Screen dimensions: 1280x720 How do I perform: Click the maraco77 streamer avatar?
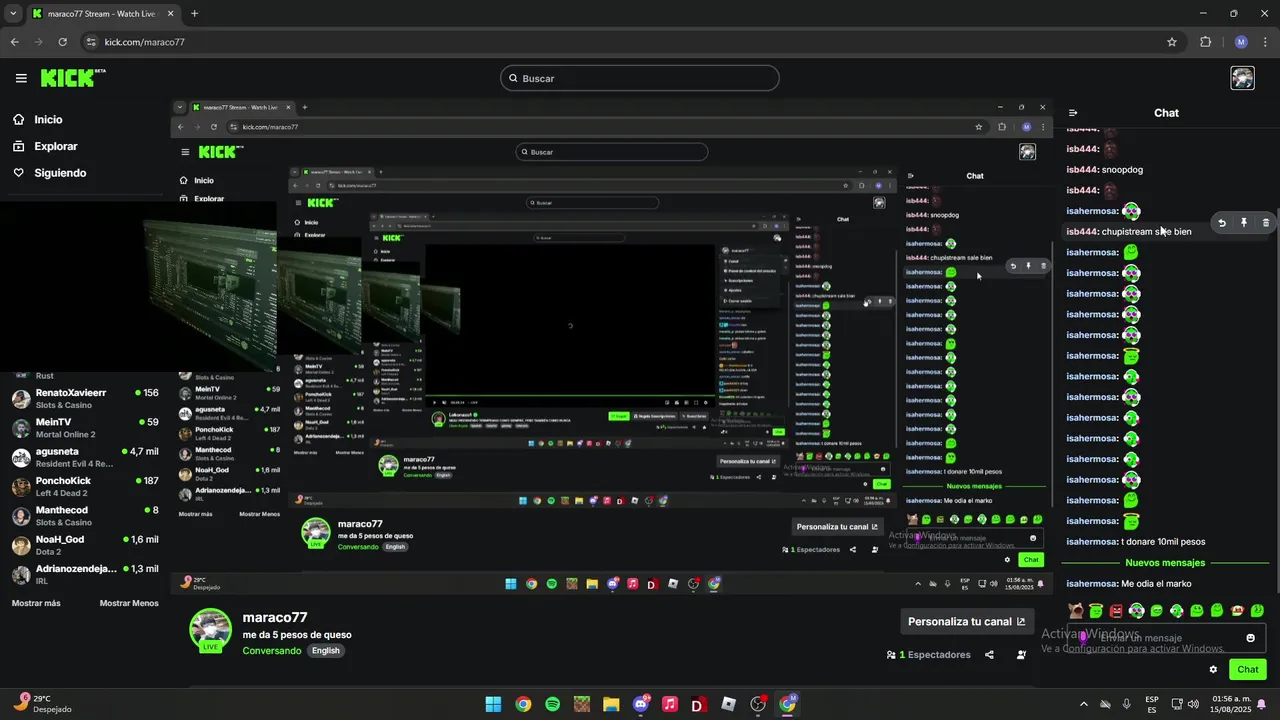211,630
